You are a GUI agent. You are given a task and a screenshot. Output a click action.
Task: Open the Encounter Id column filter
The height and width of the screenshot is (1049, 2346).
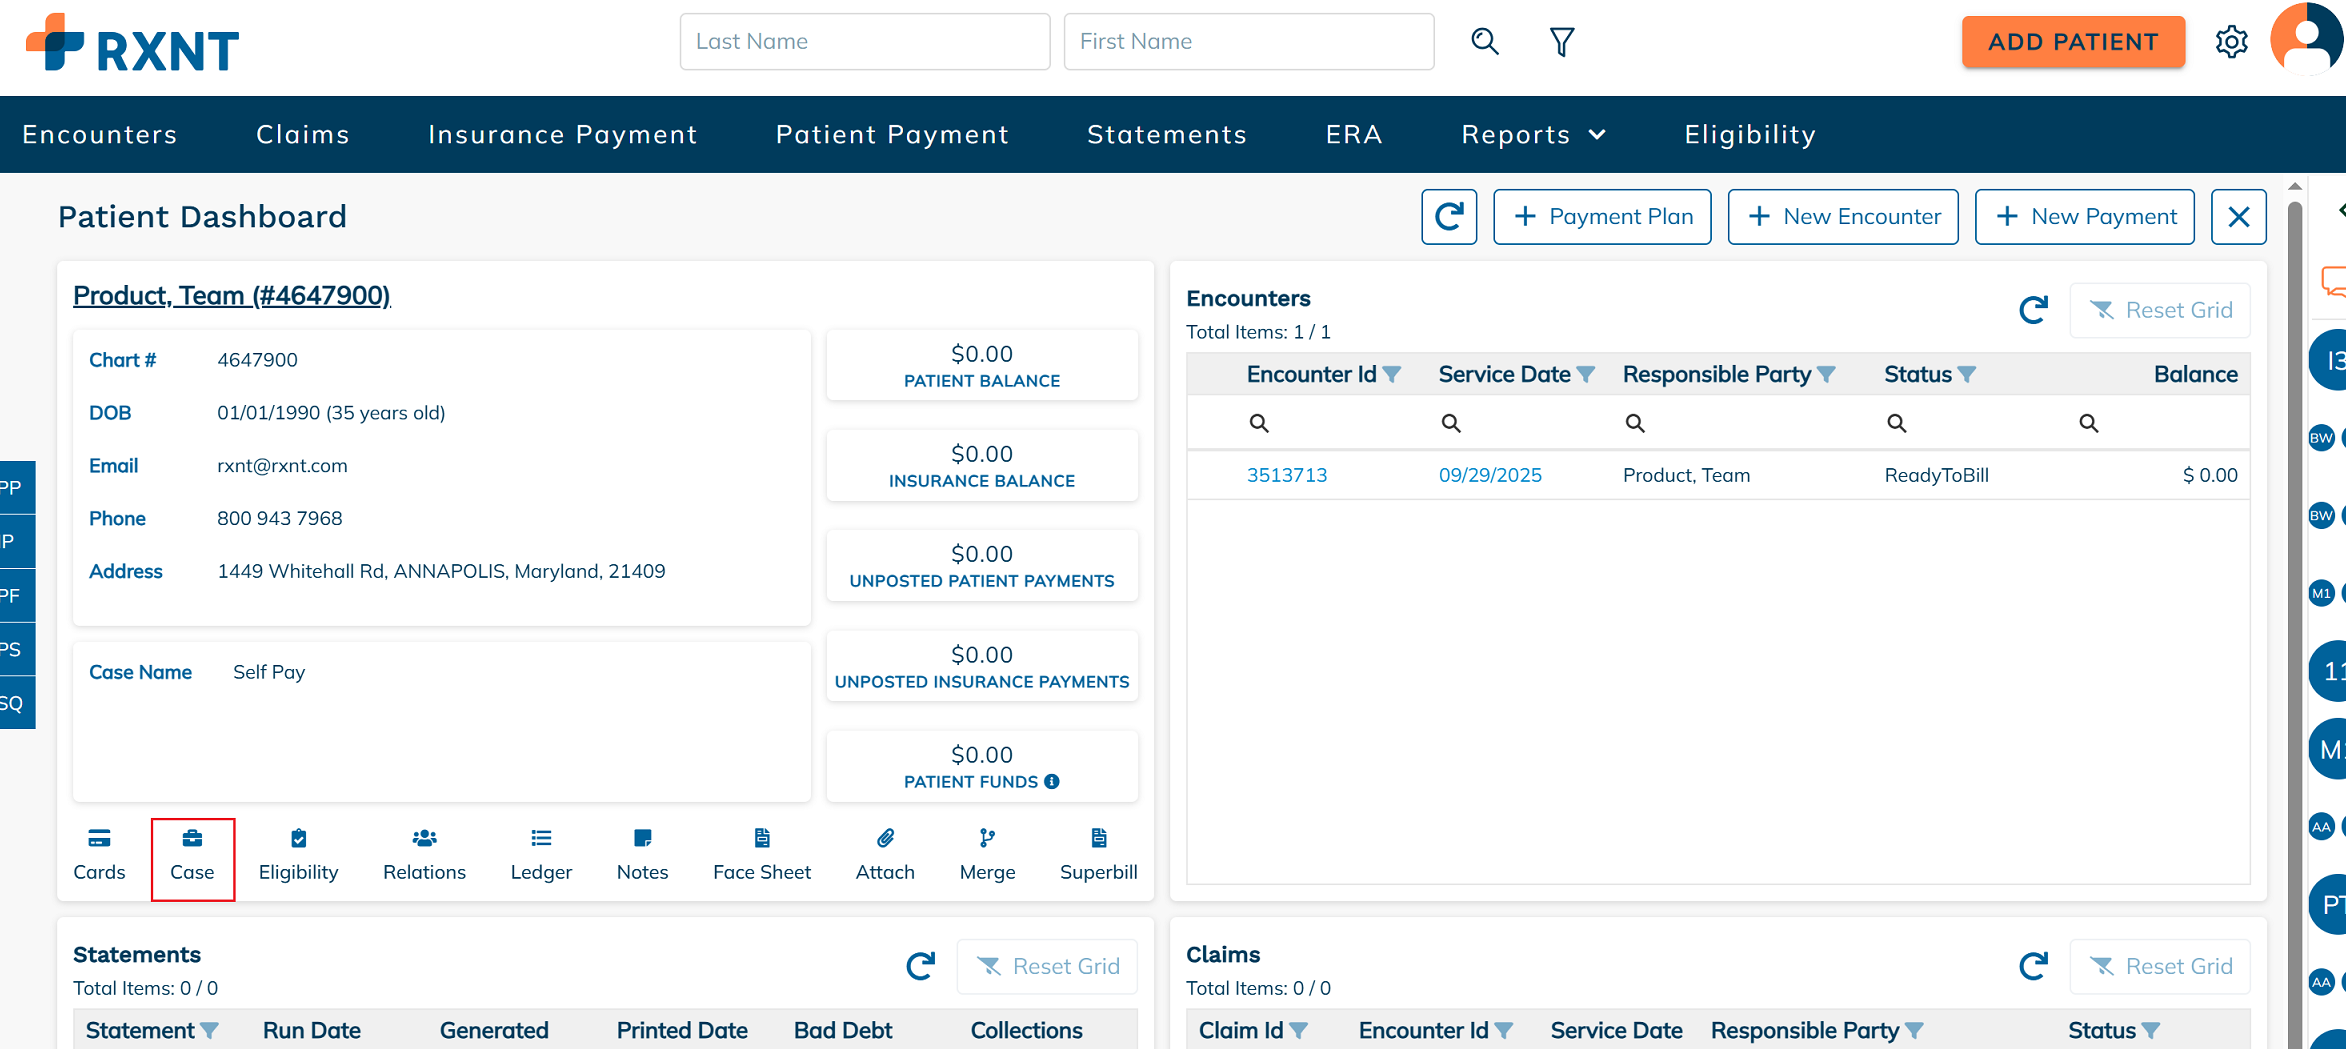tap(1391, 375)
